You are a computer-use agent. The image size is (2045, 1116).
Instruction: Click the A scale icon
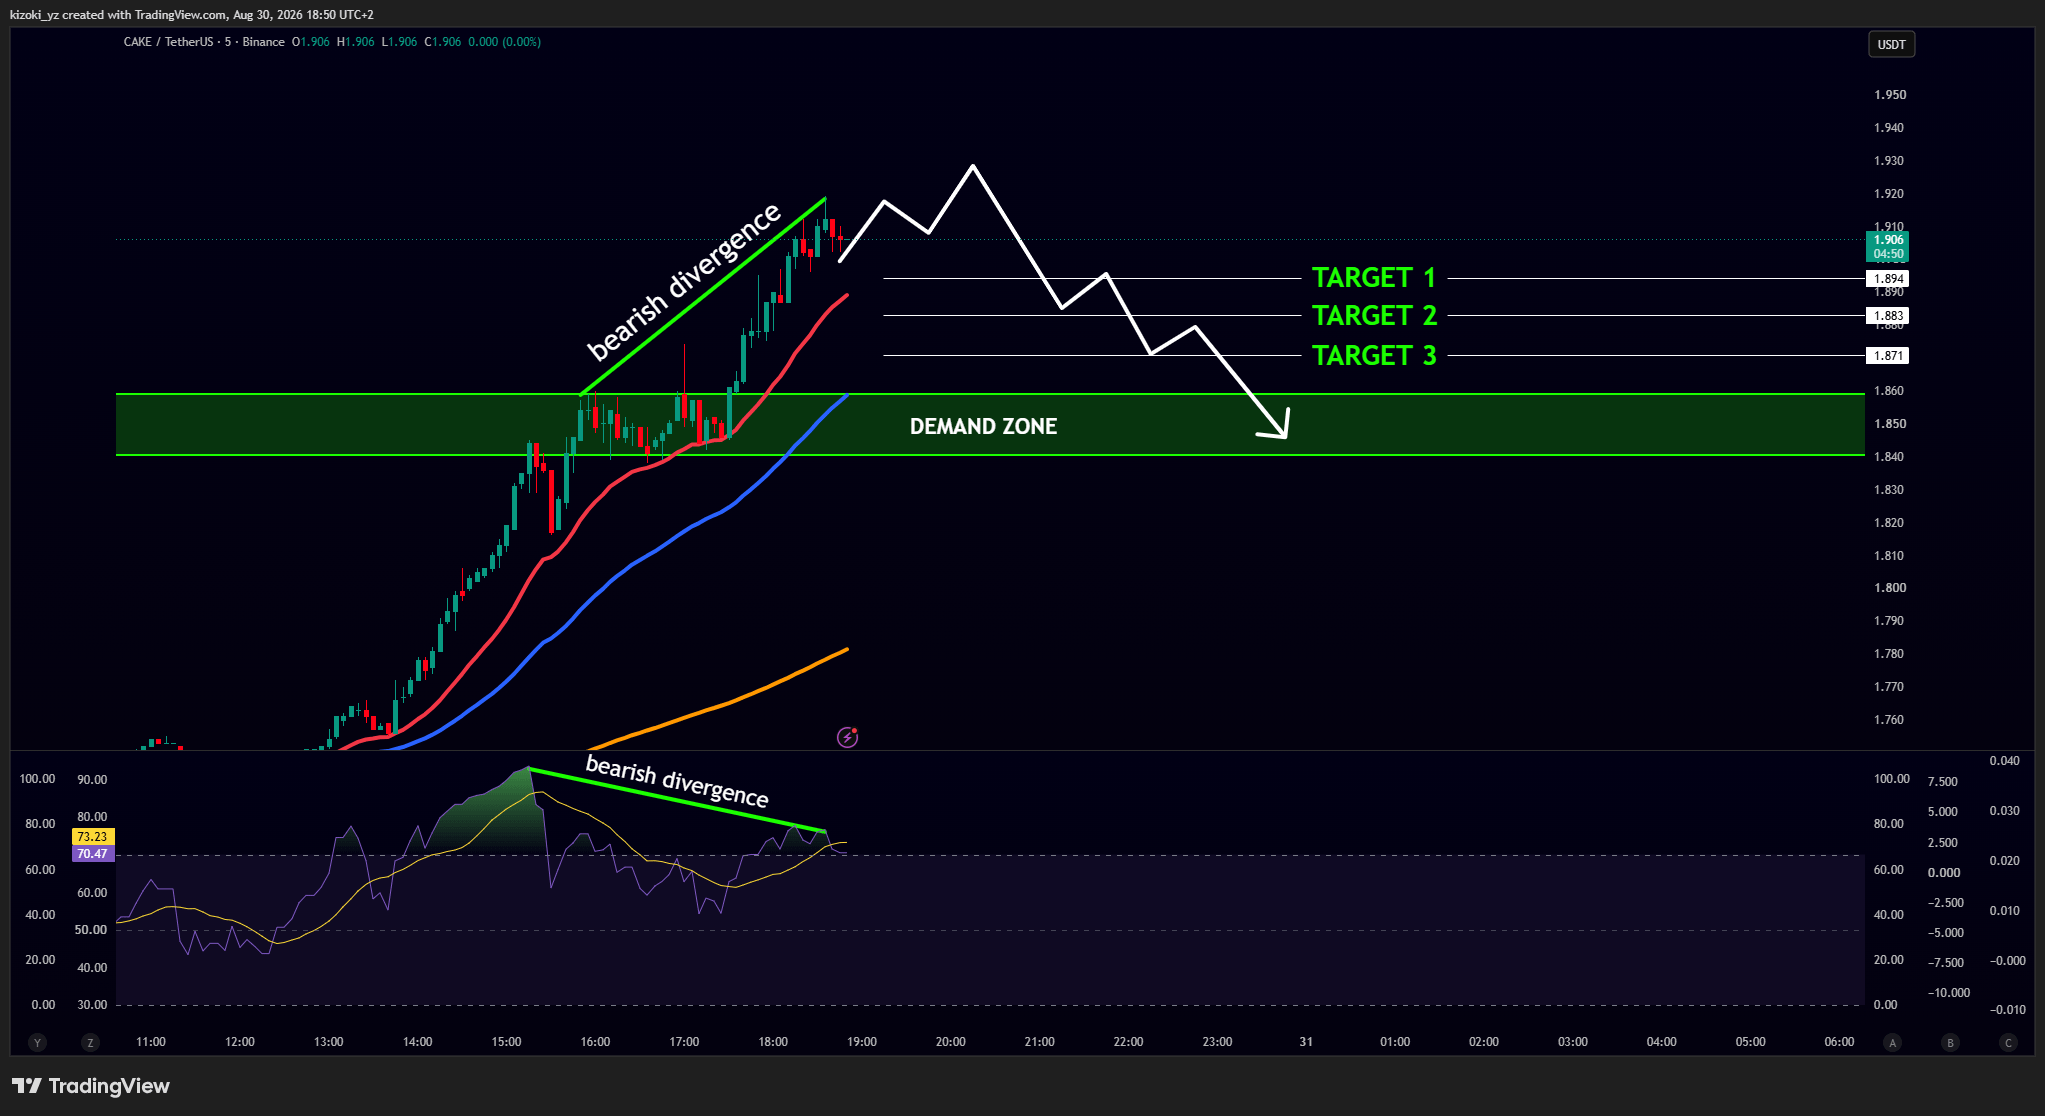click(1891, 1042)
